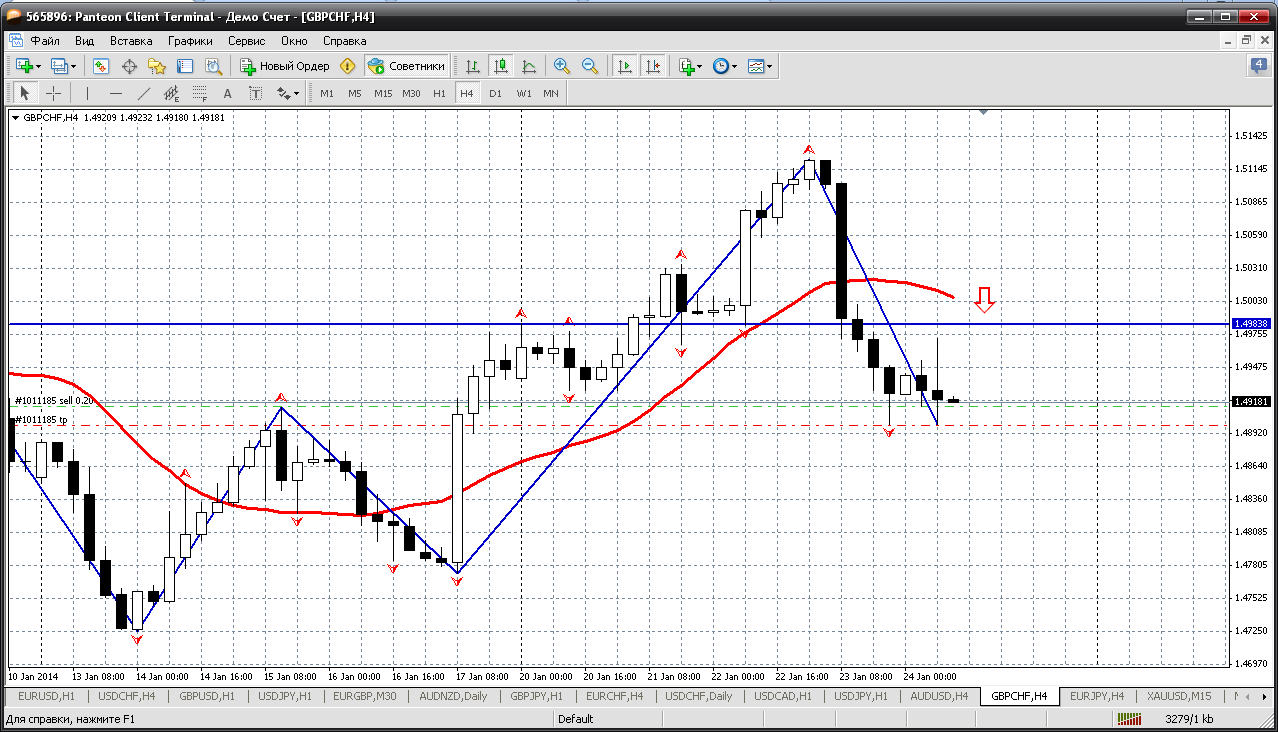Switch chart to Line Chart icon
This screenshot has height=732, width=1278.
tap(529, 66)
